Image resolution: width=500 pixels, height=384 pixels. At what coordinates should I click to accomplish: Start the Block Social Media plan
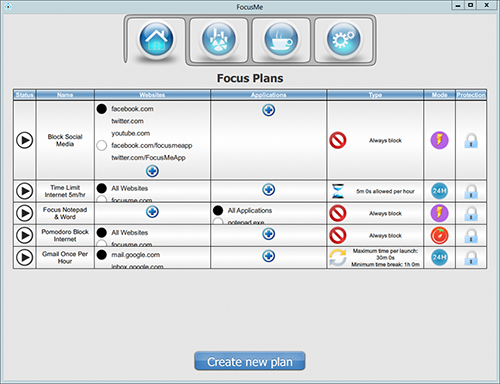25,140
